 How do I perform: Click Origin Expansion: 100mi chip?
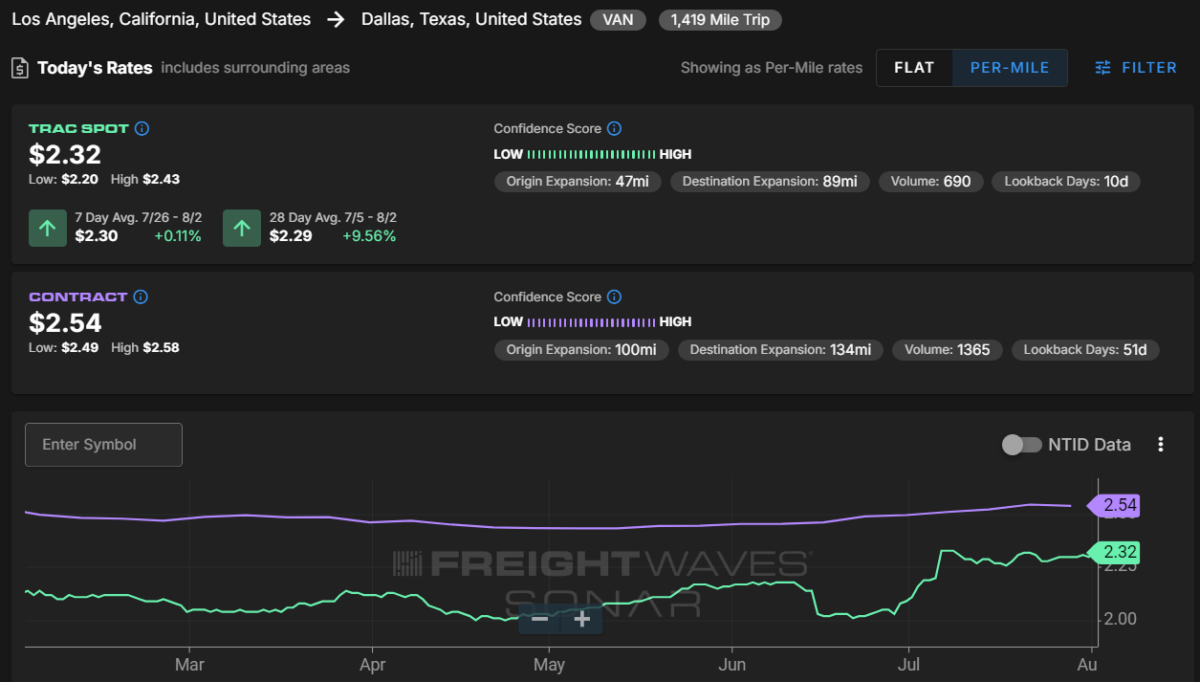pyautogui.click(x=582, y=350)
